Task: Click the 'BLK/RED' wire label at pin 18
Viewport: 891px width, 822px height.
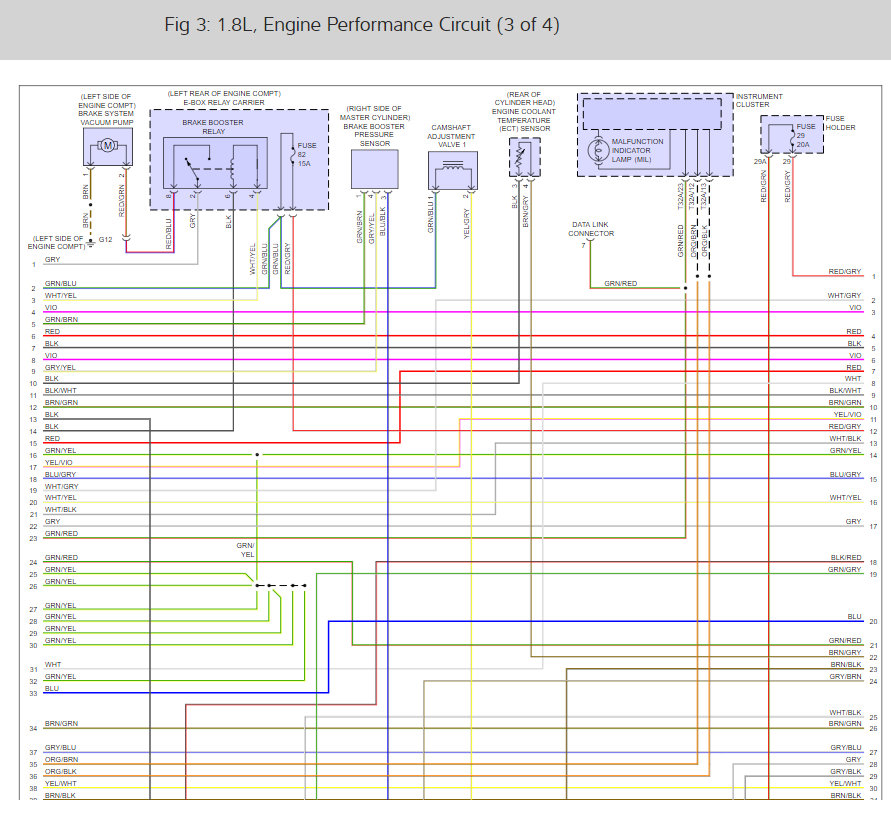Action: click(846, 557)
